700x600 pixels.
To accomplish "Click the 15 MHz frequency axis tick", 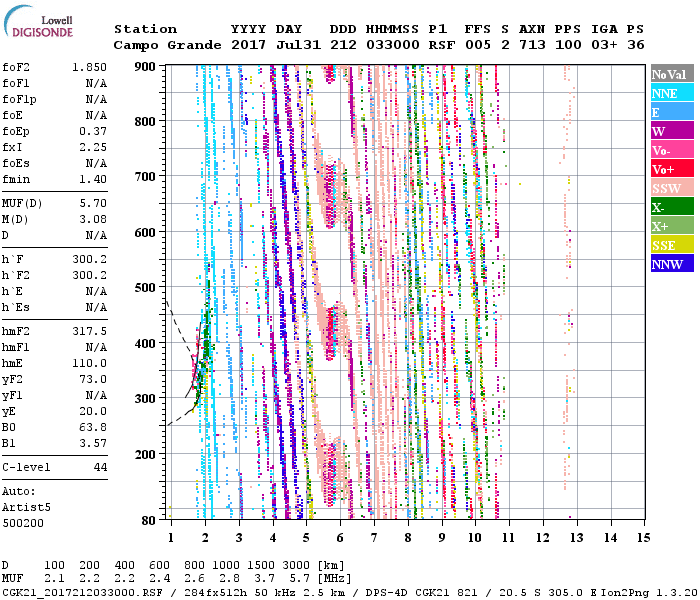I will point(642,538).
